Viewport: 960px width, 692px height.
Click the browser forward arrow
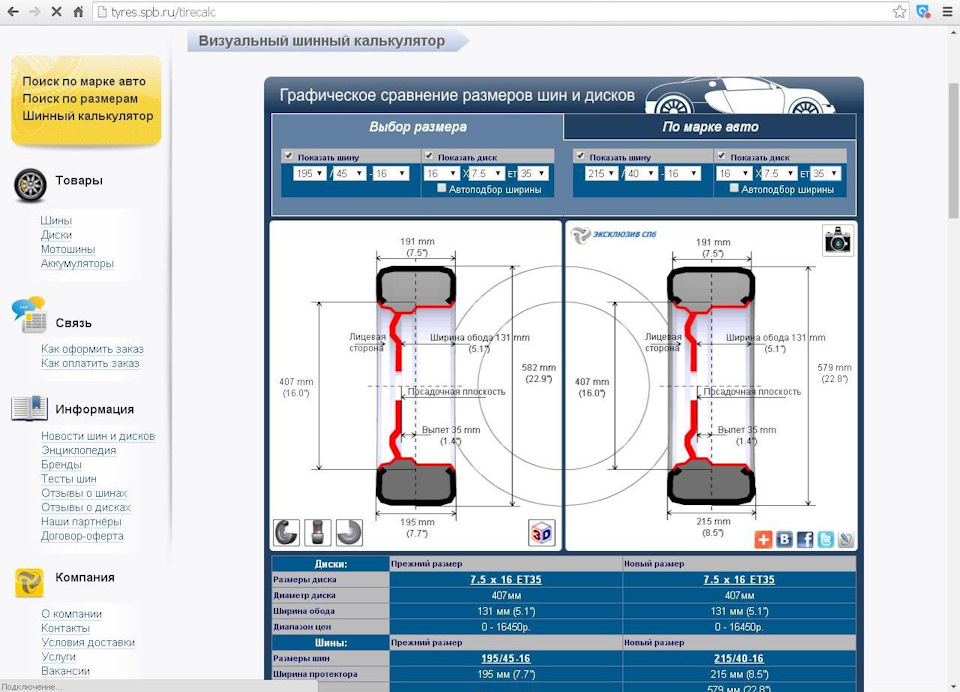tap(34, 12)
